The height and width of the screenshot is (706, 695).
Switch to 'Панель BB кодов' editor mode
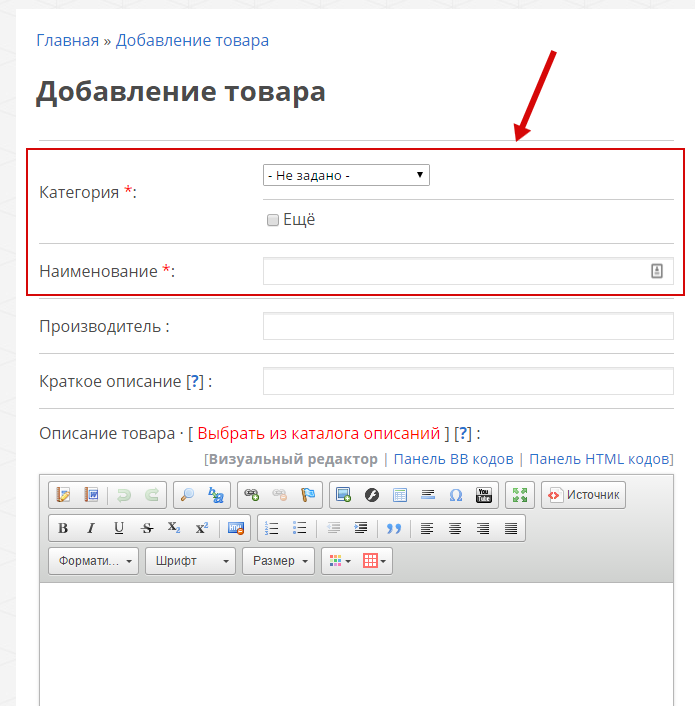[x=453, y=459]
